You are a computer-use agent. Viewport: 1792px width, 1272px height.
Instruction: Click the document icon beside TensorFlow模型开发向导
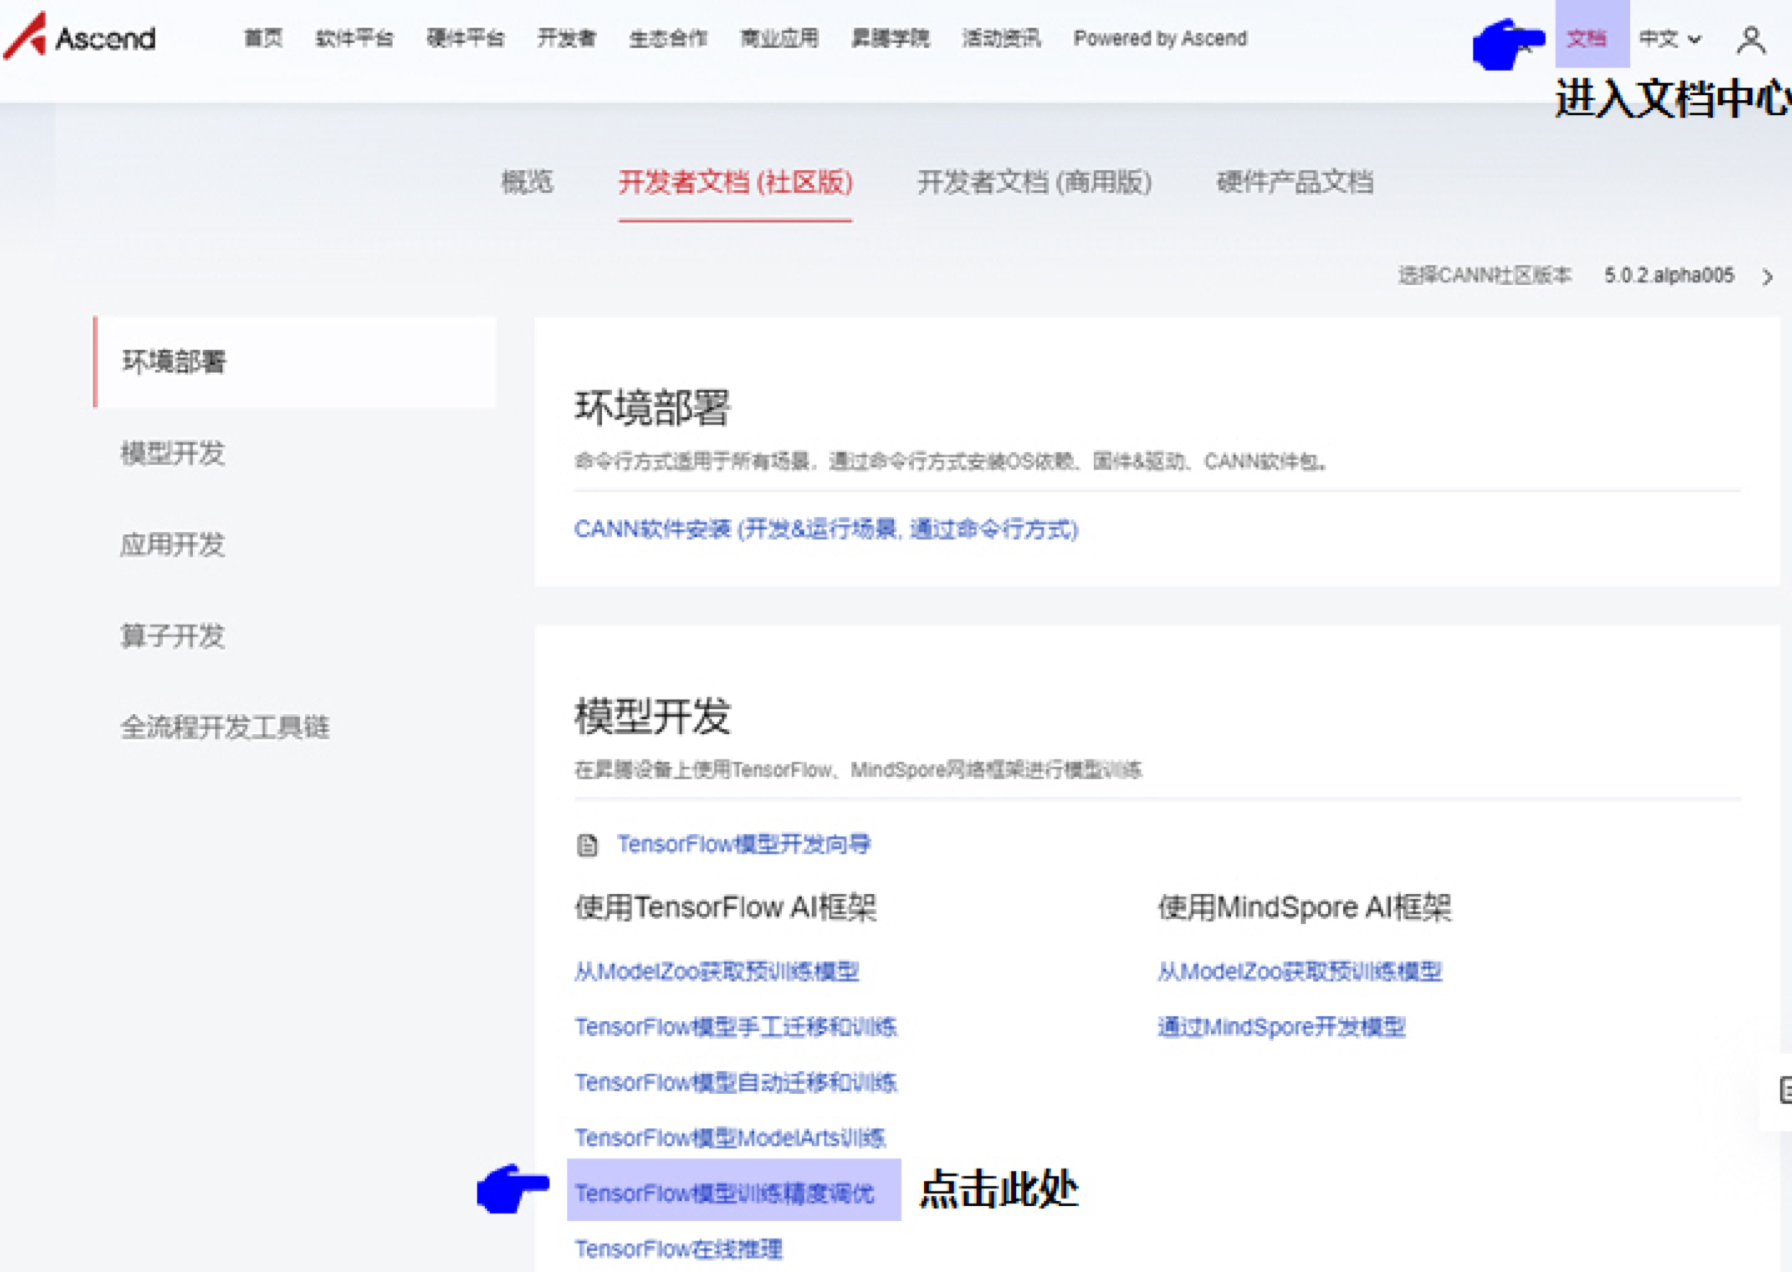(587, 845)
